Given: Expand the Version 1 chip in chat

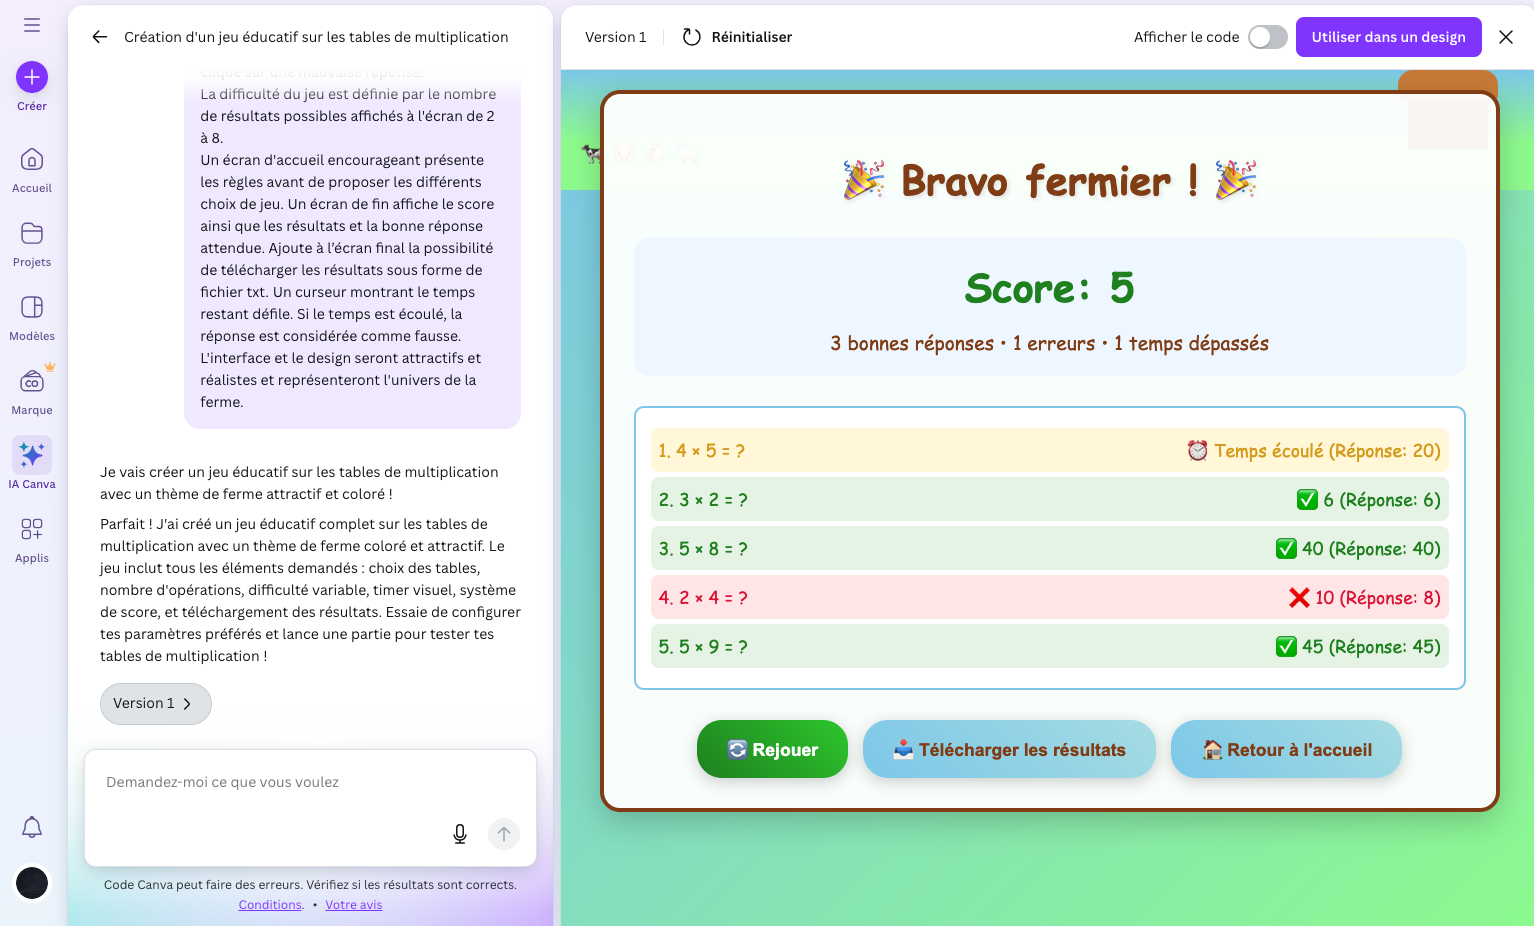Looking at the screenshot, I should tap(155, 704).
